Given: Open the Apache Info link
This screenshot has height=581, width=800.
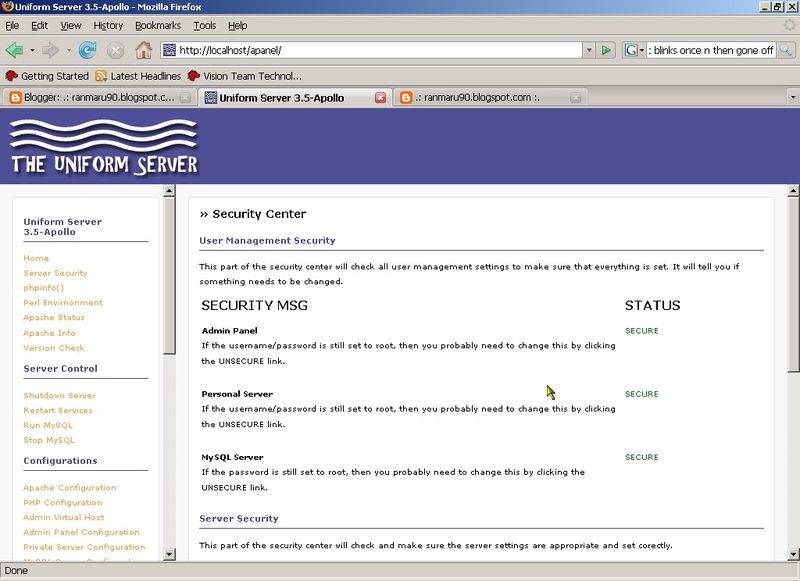Looking at the screenshot, I should (49, 333).
